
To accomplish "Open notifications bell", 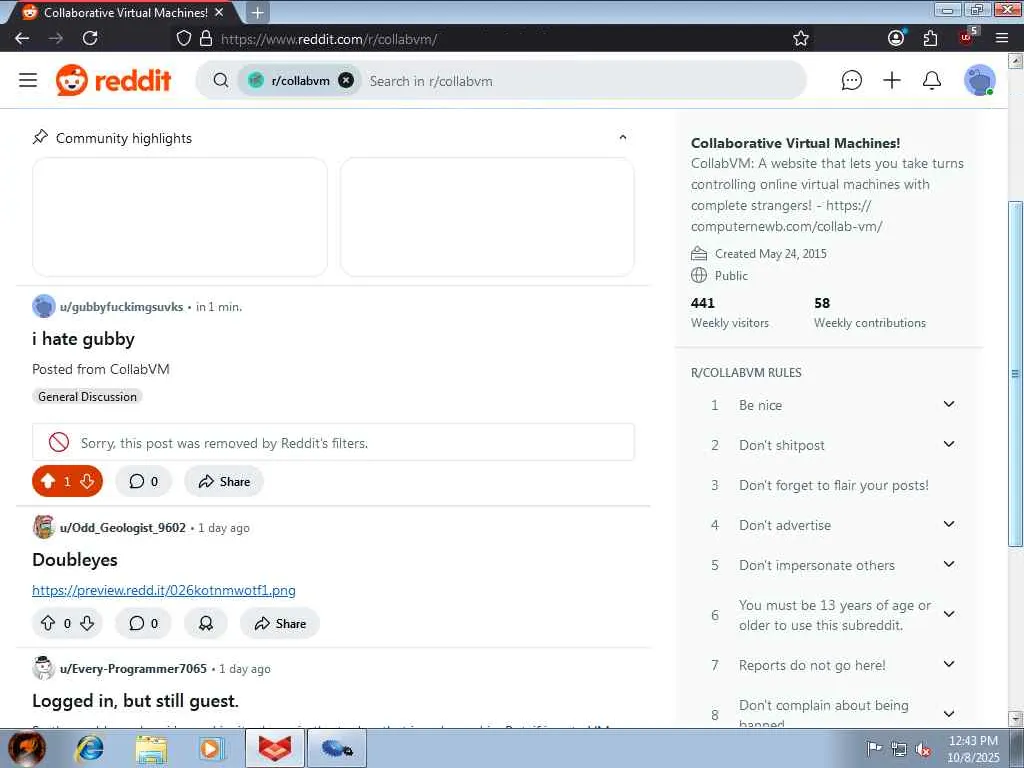I will pyautogui.click(x=932, y=80).
